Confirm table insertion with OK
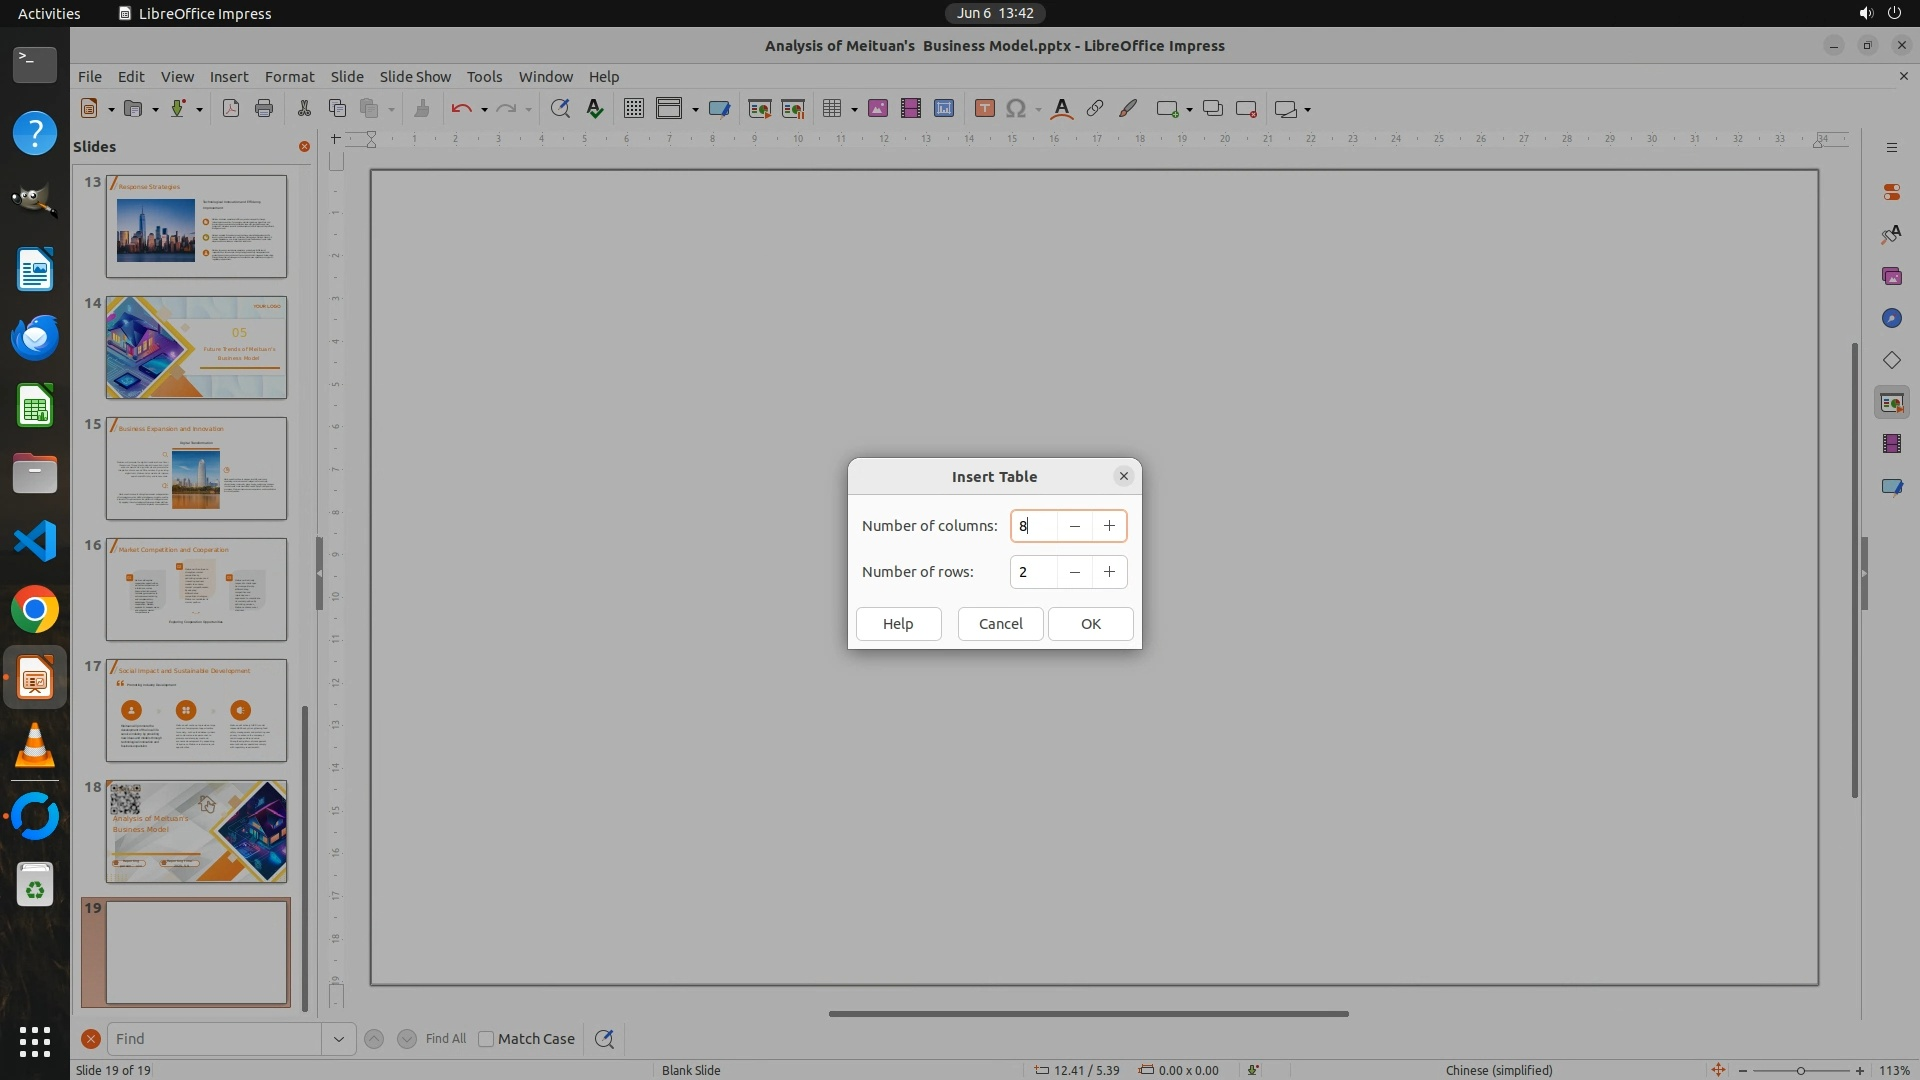The image size is (1920, 1080). [1090, 624]
